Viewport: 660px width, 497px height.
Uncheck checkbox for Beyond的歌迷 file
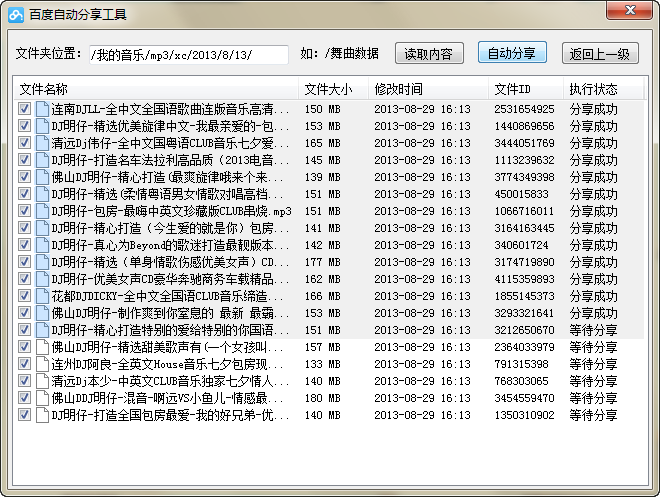pos(24,245)
